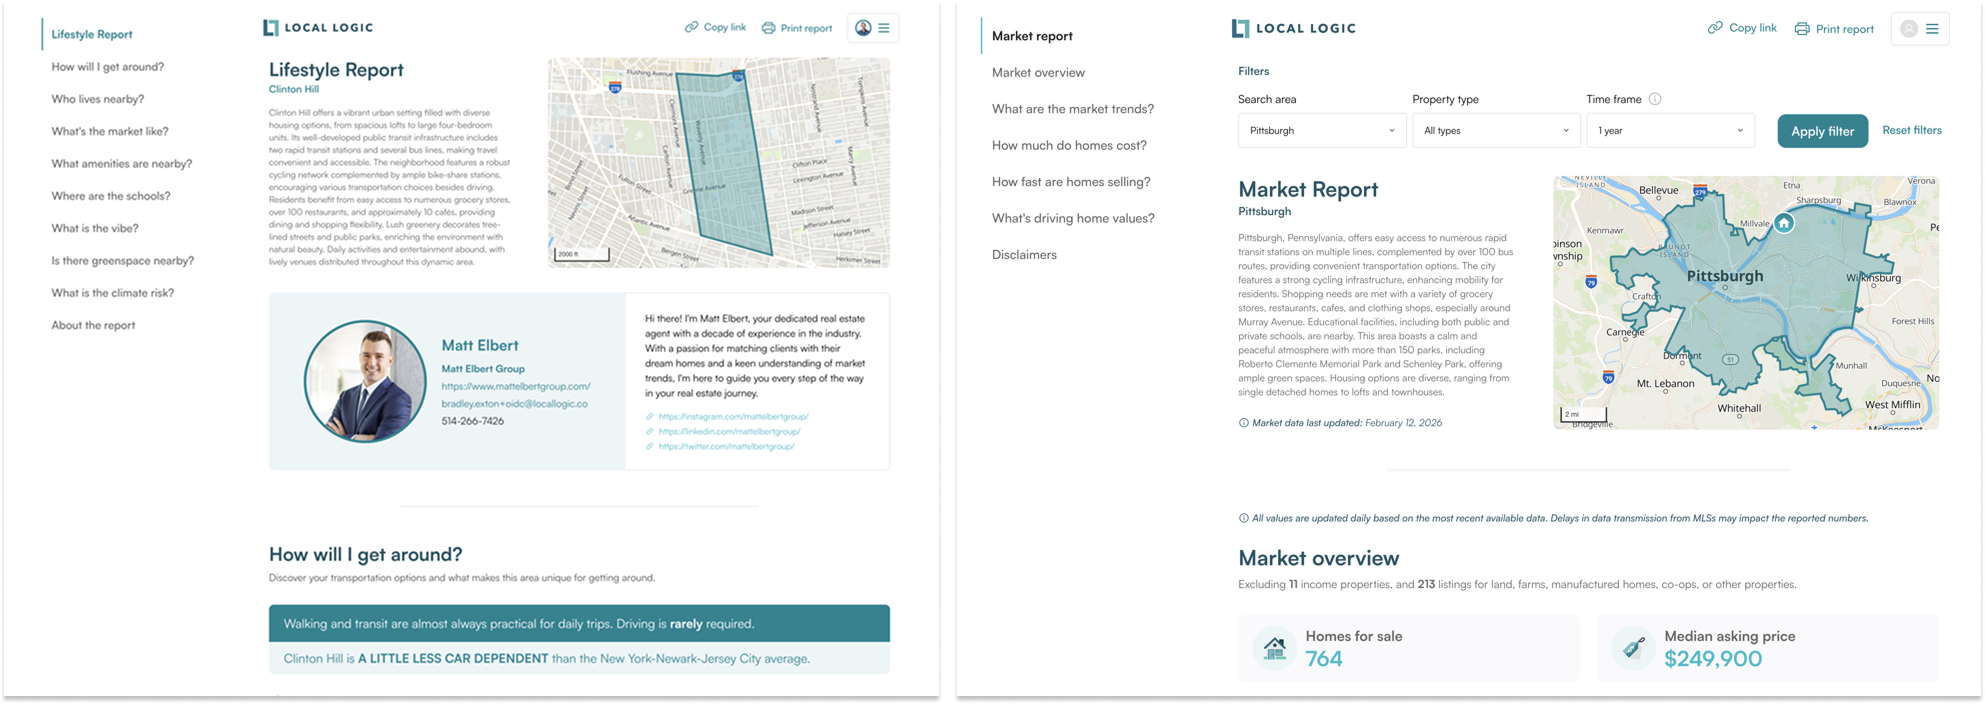Viewport: 1985px width, 704px height.
Task: Go to What are the market trends? section
Action: pyautogui.click(x=1073, y=109)
